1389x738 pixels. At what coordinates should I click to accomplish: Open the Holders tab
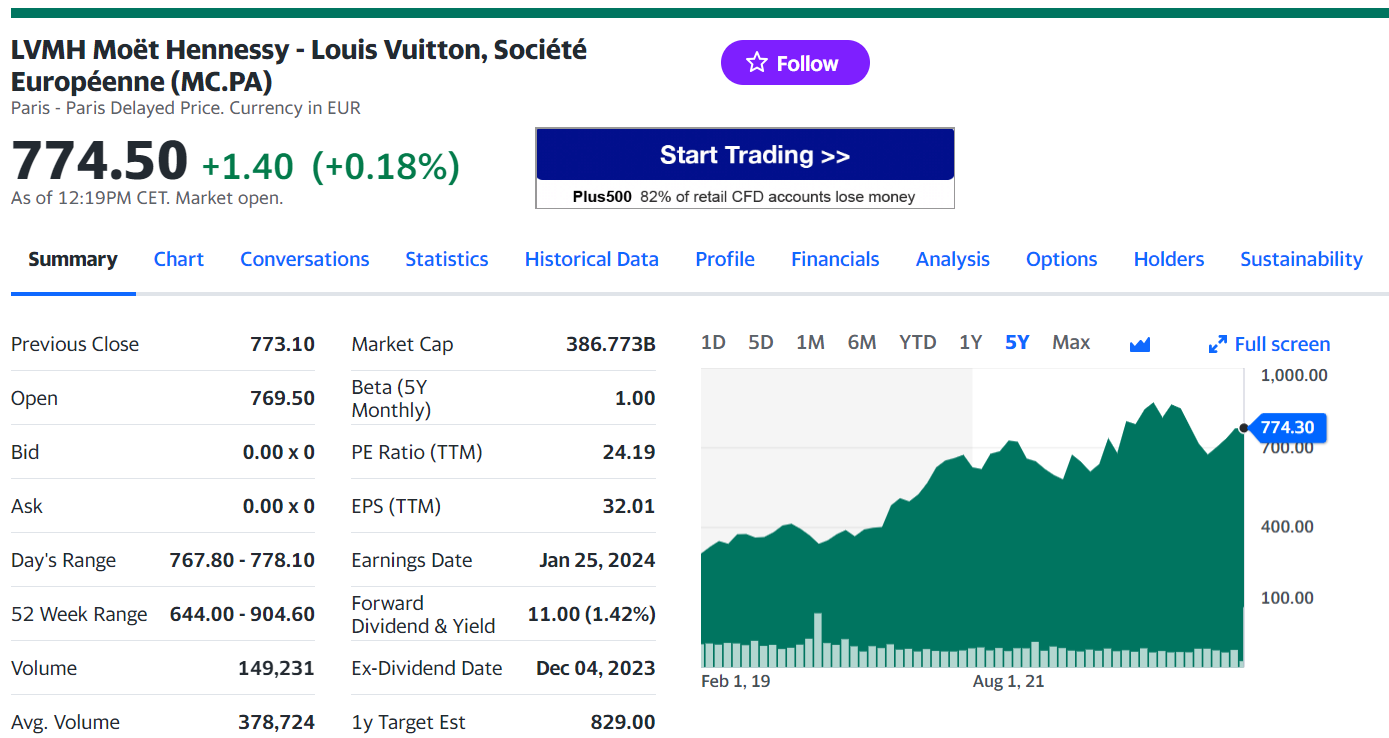[x=1169, y=259]
